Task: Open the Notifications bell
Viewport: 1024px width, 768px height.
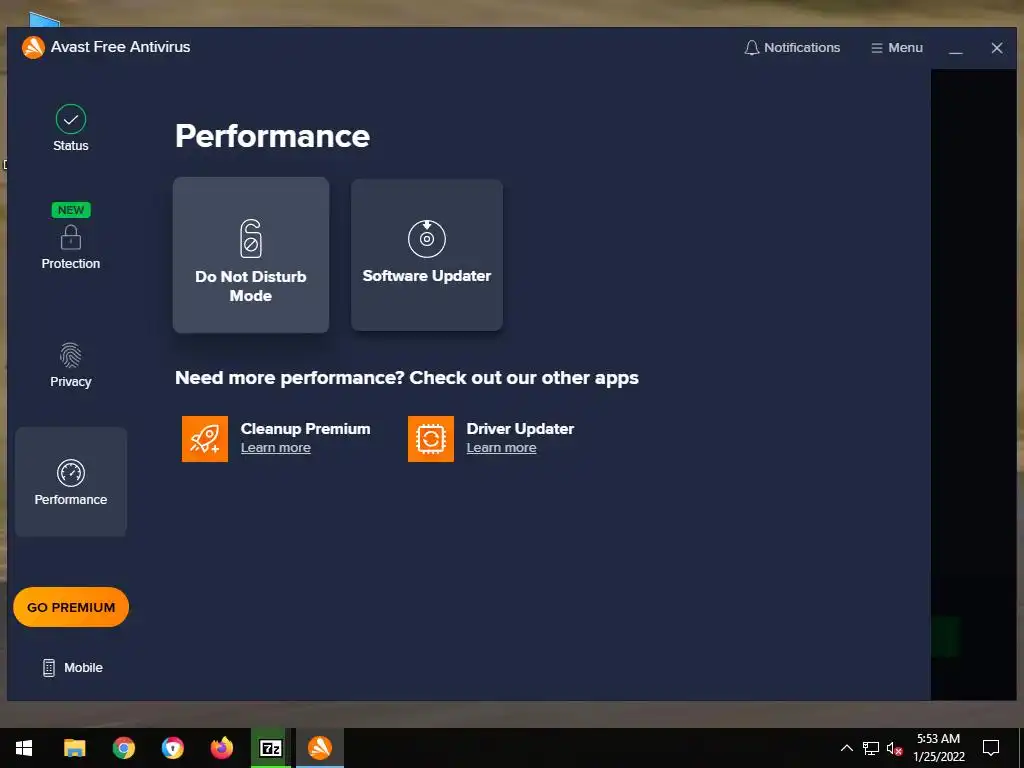Action: click(792, 48)
